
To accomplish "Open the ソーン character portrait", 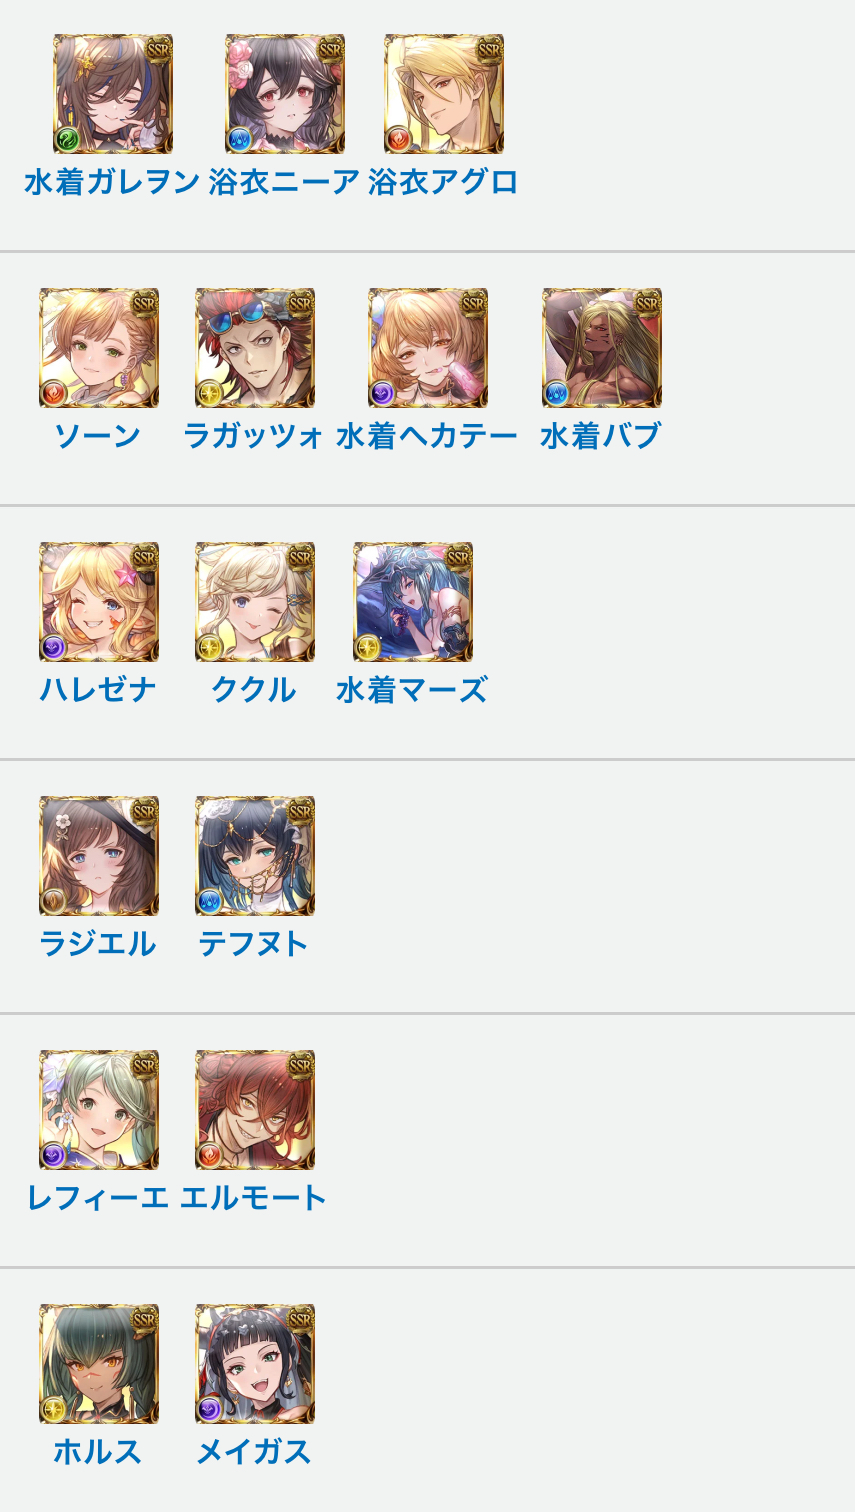I will (99, 348).
